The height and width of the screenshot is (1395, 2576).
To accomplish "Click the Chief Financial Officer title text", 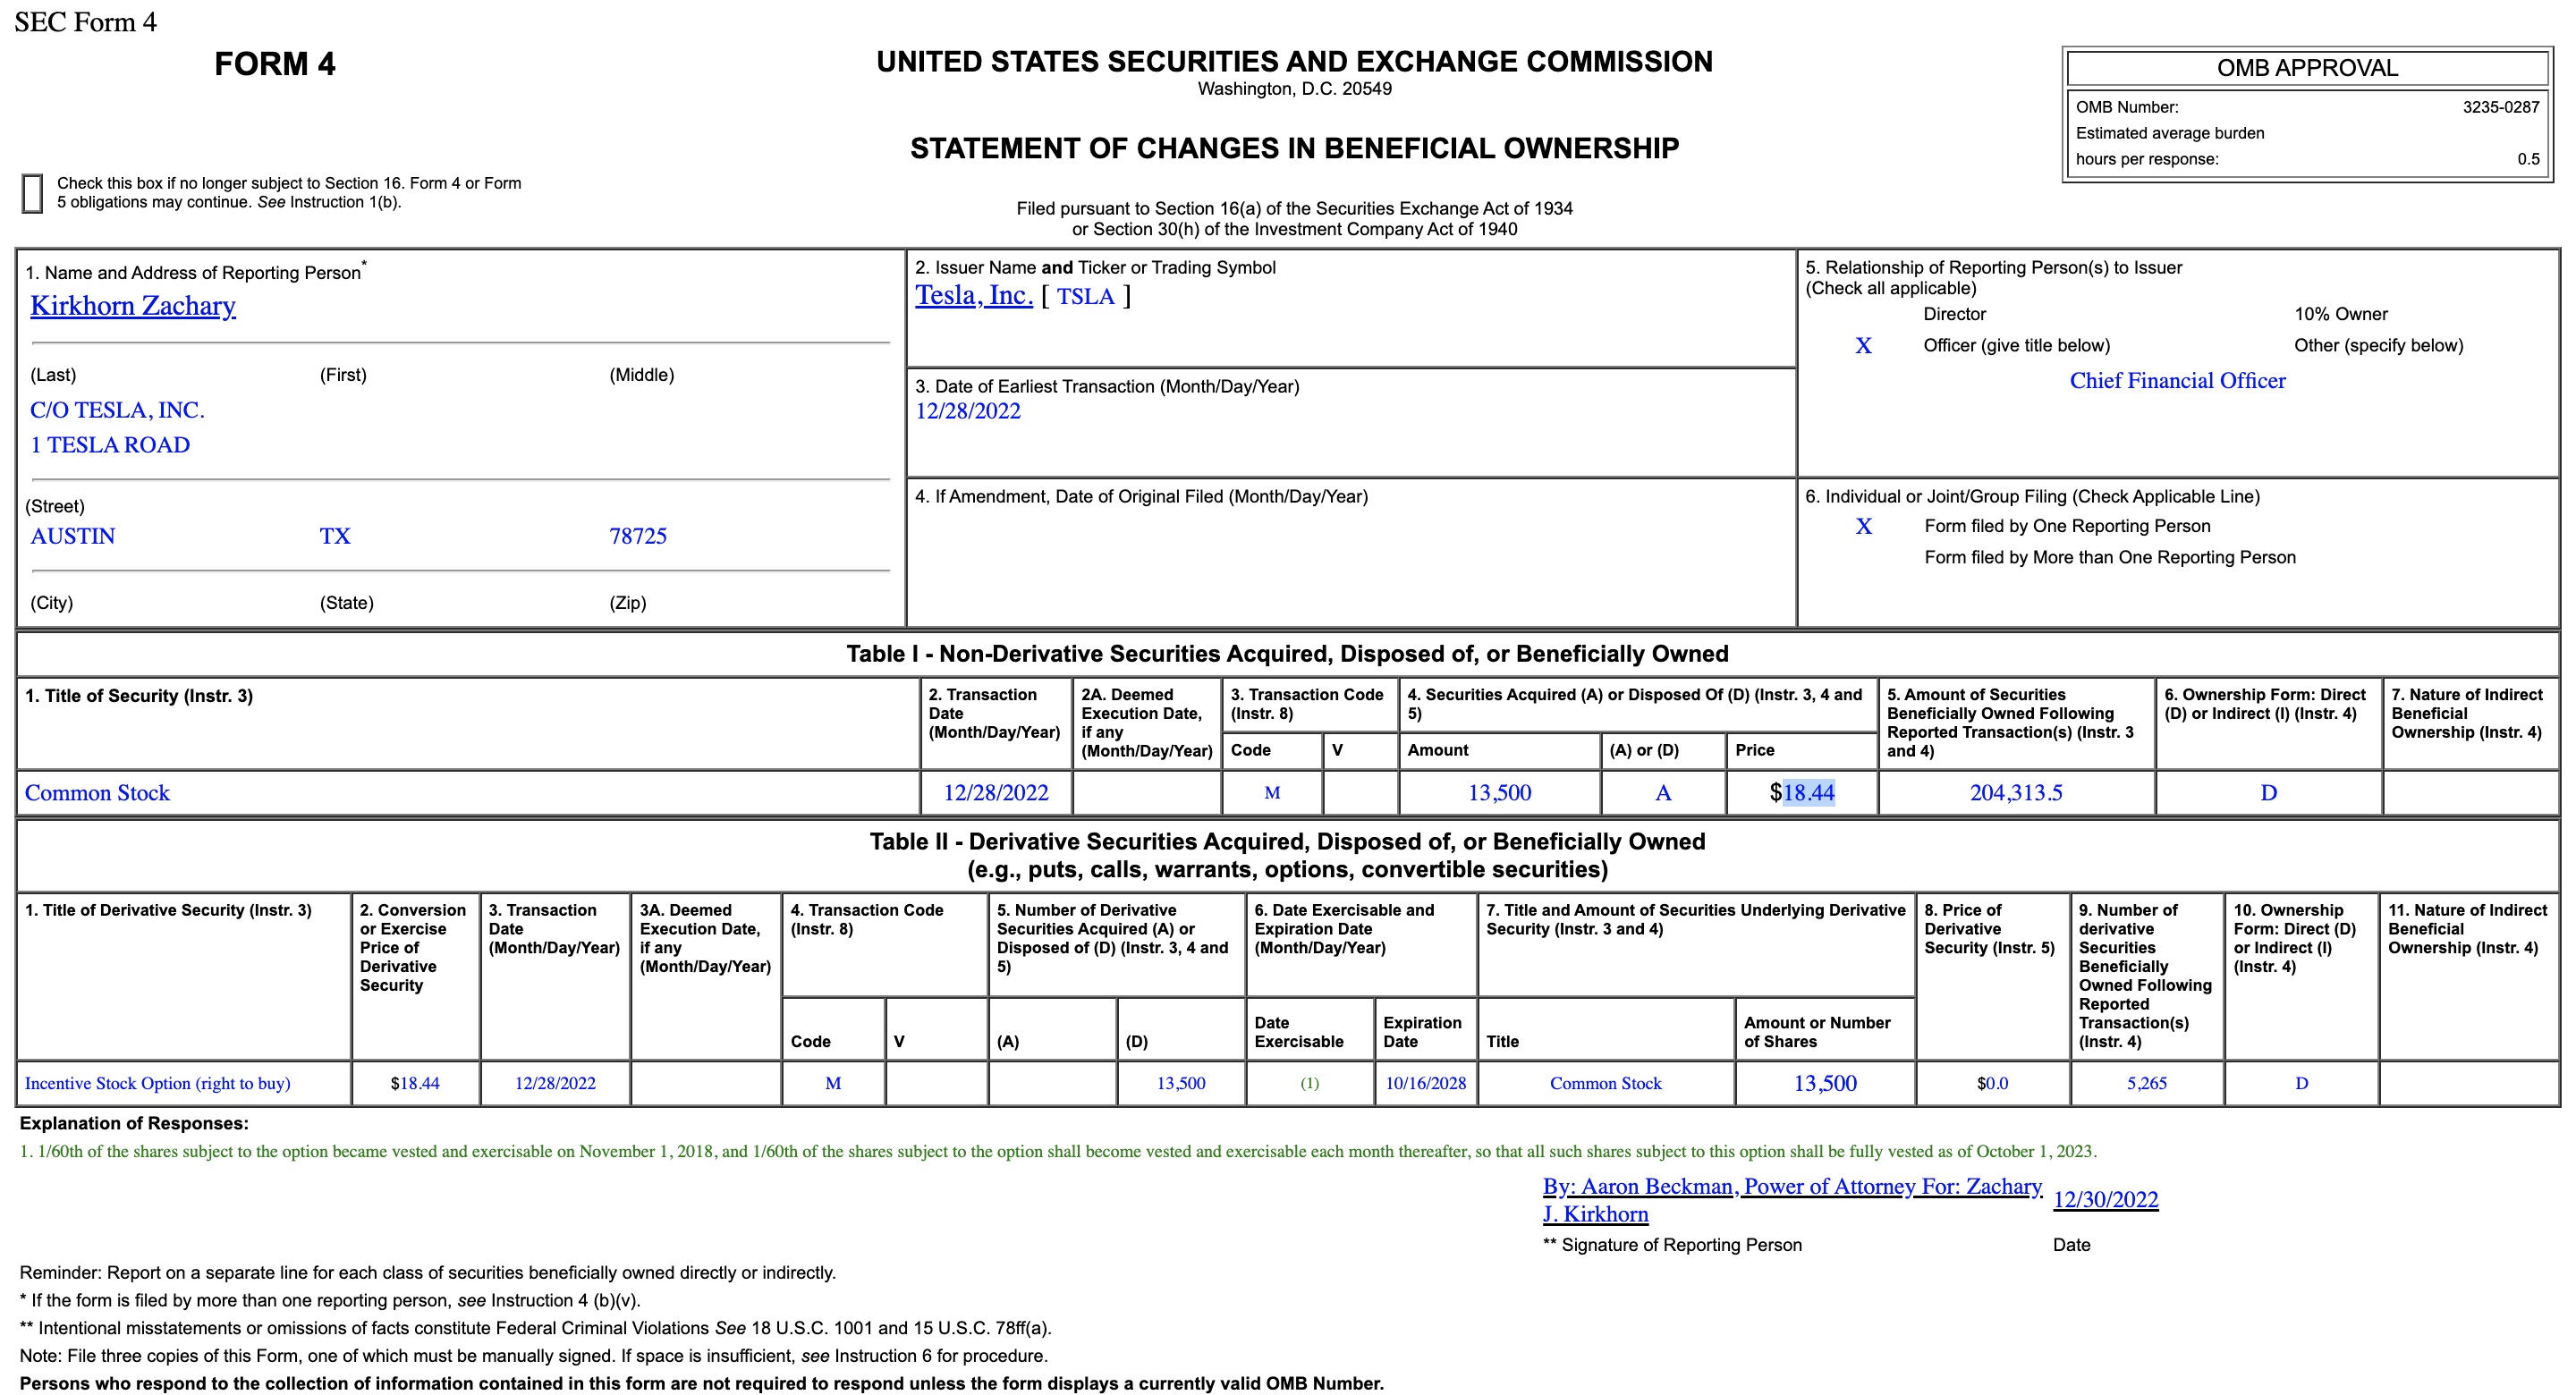I will (x=2177, y=381).
